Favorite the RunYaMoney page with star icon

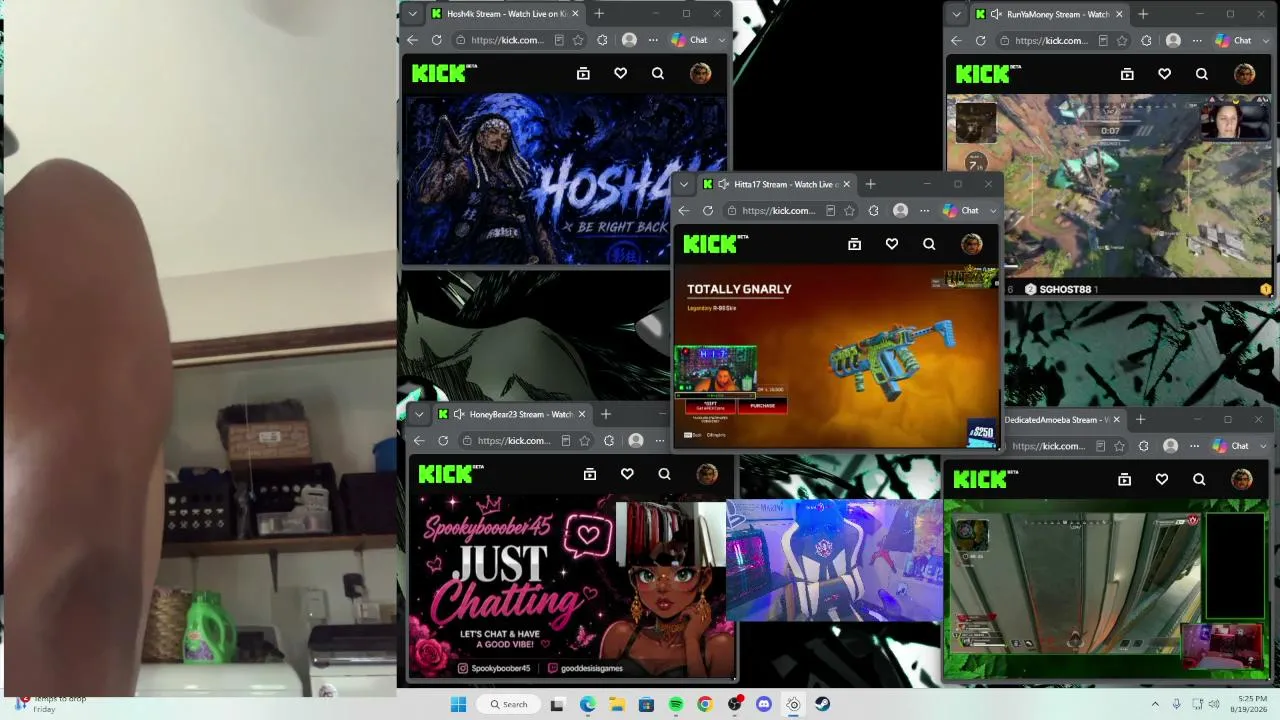(1122, 40)
